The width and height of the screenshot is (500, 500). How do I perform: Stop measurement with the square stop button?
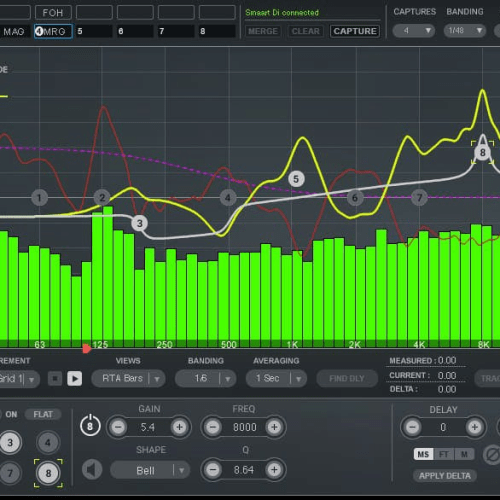coord(55,378)
